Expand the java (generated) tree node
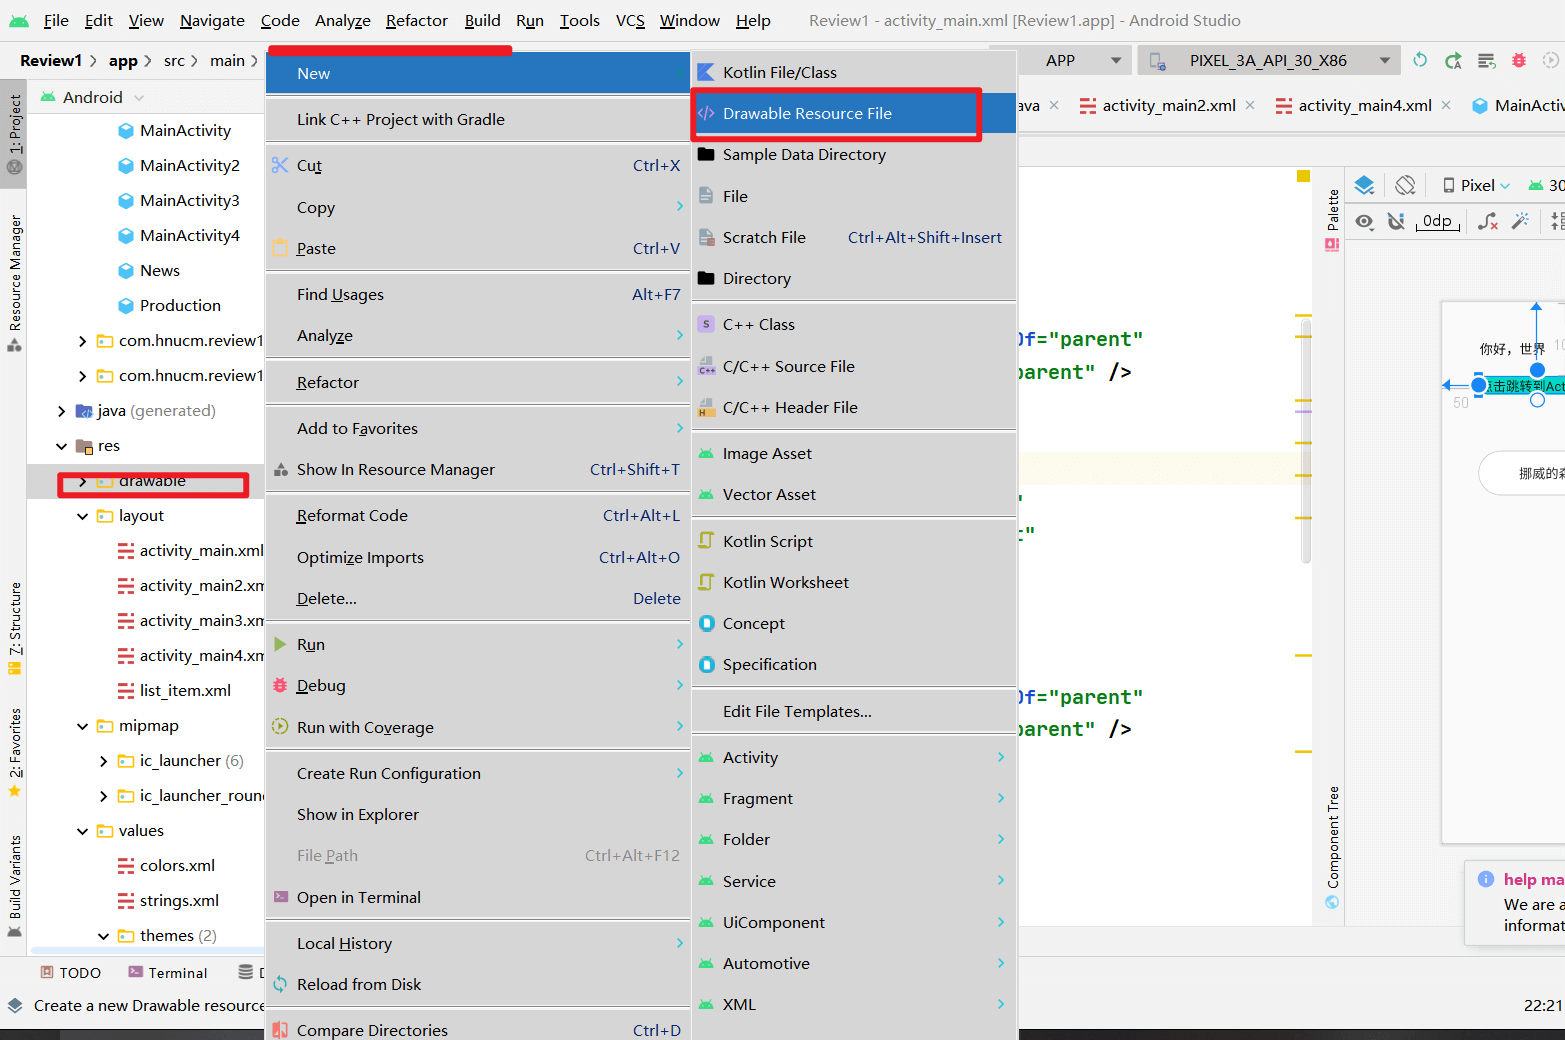The width and height of the screenshot is (1565, 1040). point(62,411)
